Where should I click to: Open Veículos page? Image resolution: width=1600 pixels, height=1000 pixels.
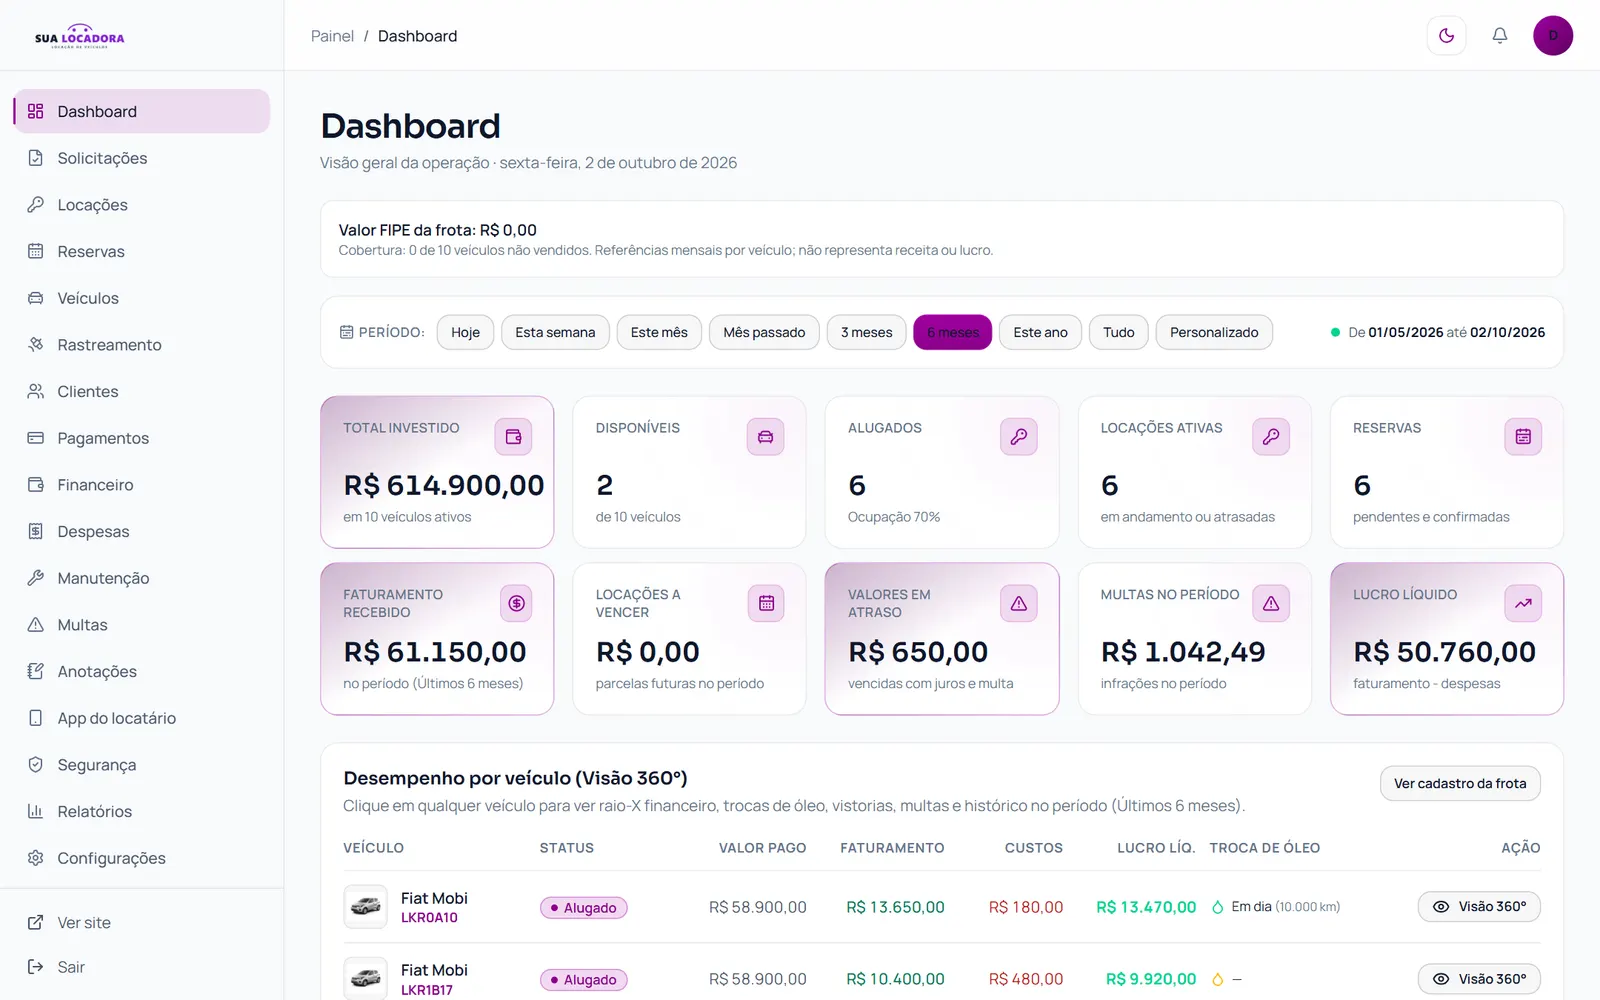click(x=141, y=298)
